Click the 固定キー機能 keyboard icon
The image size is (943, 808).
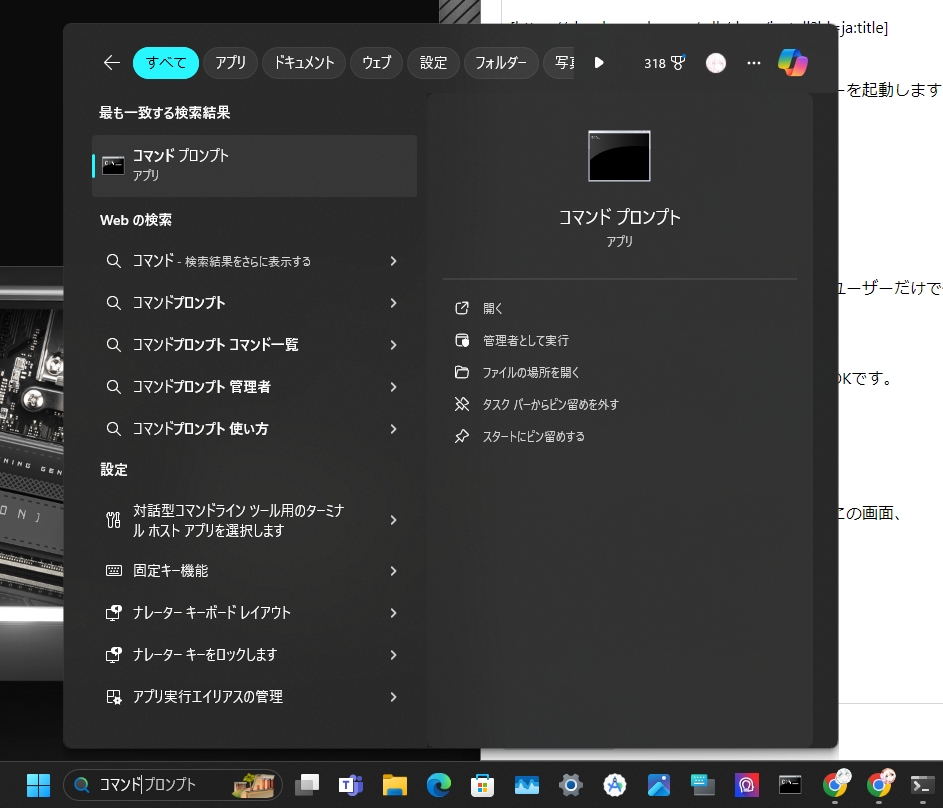pos(114,571)
